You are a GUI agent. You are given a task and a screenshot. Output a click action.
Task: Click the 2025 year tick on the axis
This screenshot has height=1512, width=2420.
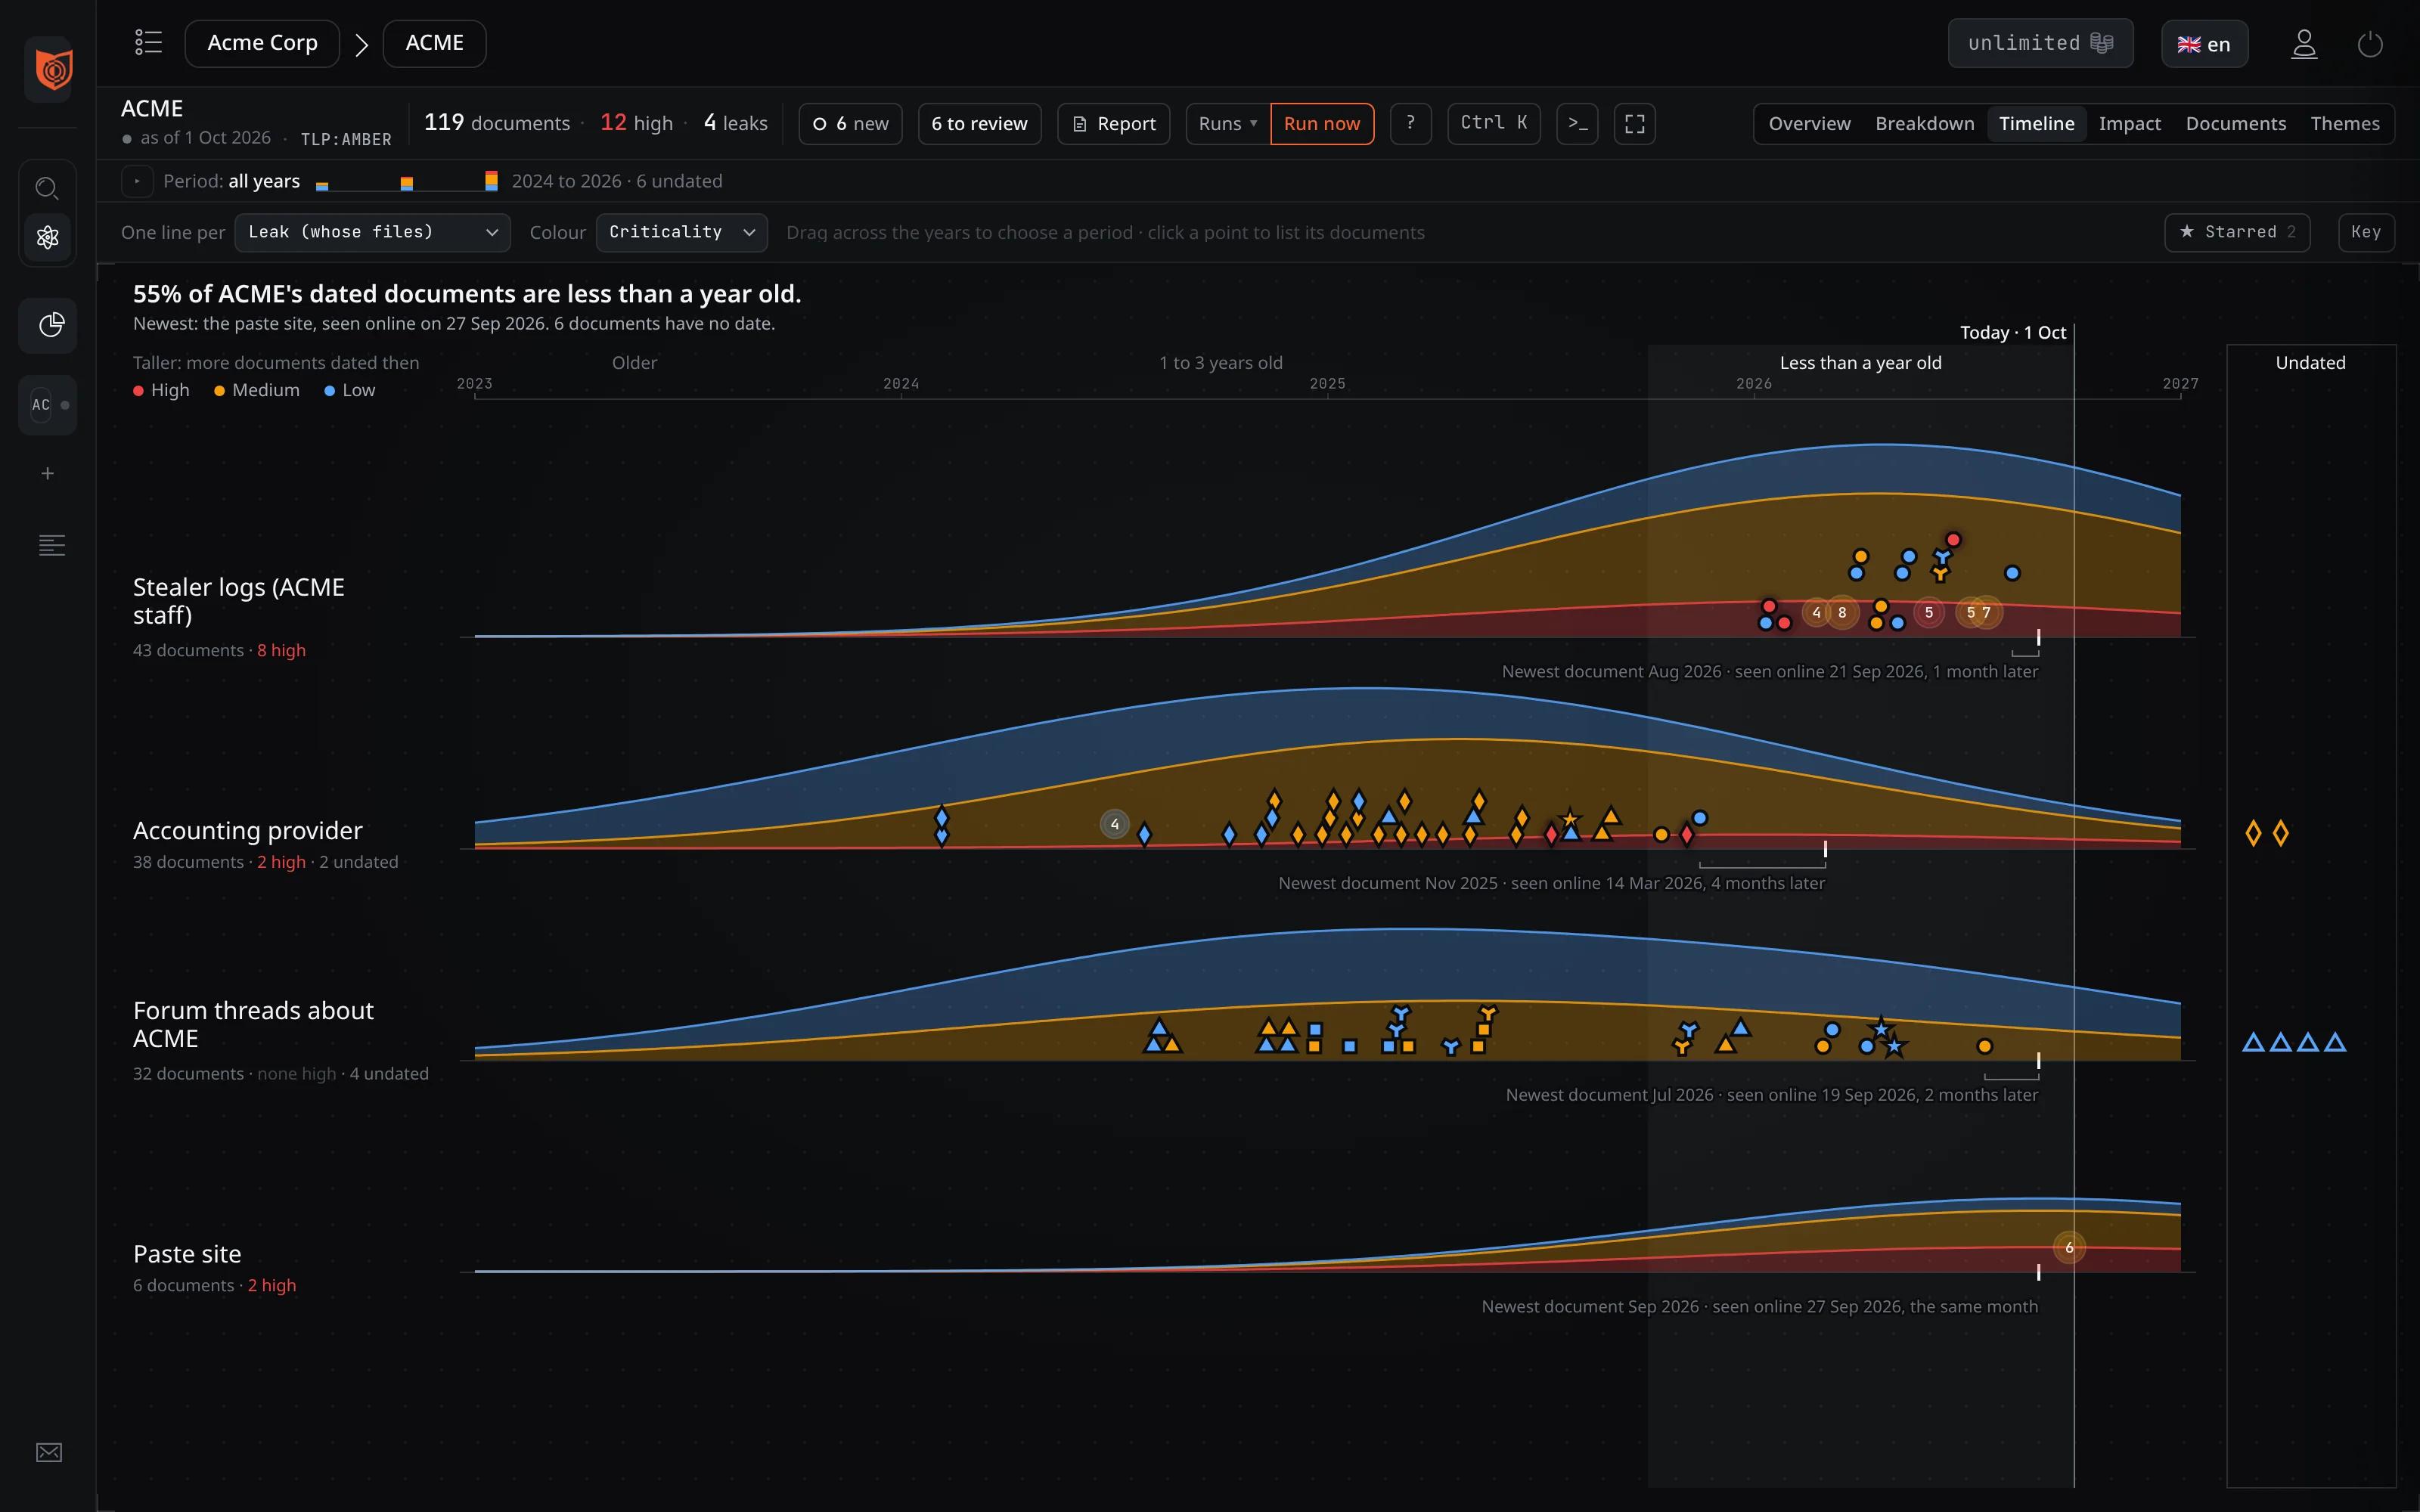coord(1327,384)
